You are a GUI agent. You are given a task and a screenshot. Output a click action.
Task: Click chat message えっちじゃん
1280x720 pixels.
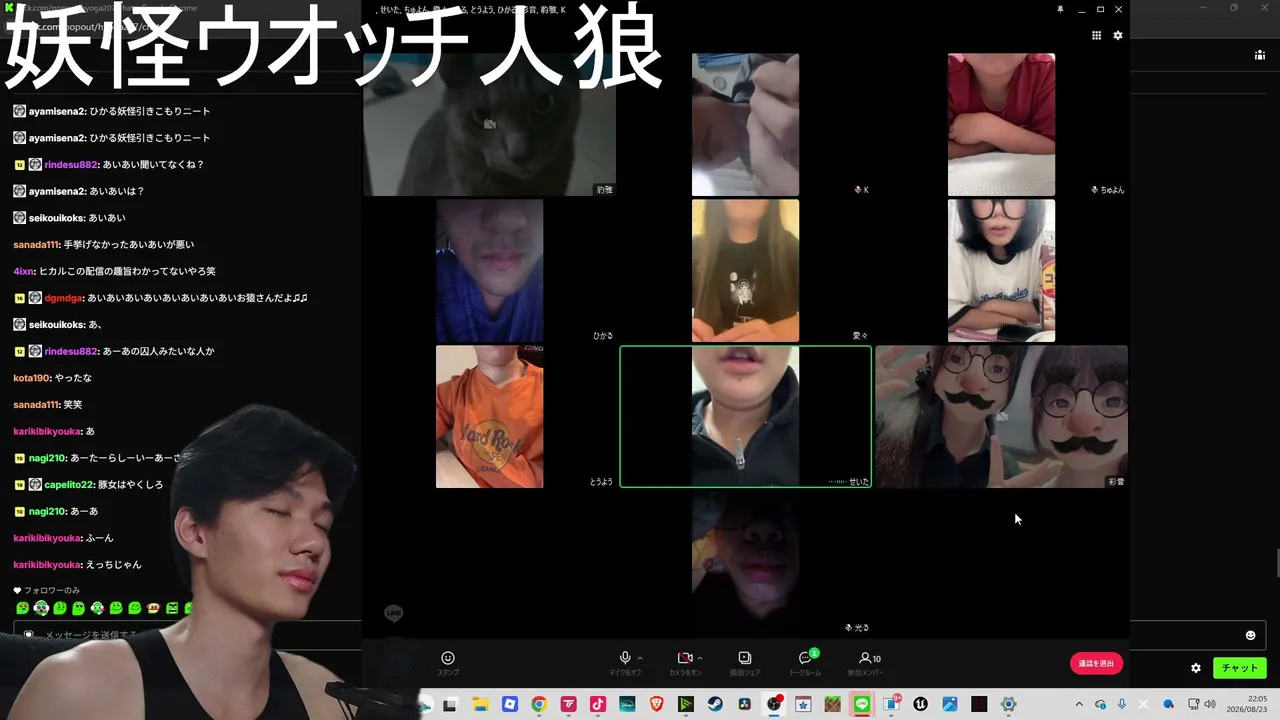pyautogui.click(x=114, y=565)
